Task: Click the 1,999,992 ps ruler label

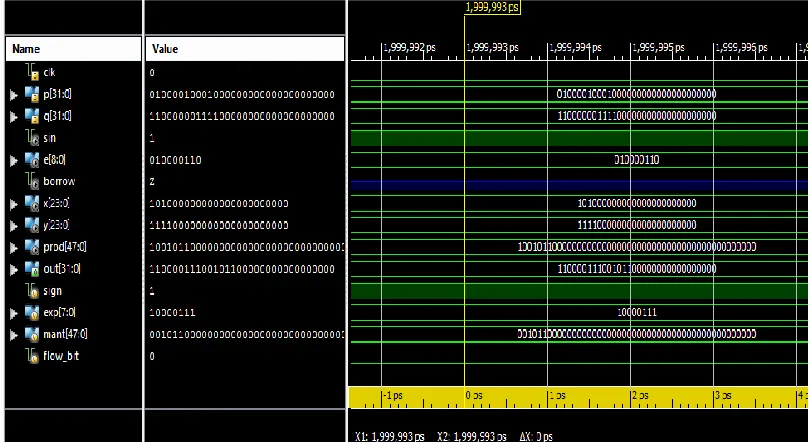Action: pos(410,48)
